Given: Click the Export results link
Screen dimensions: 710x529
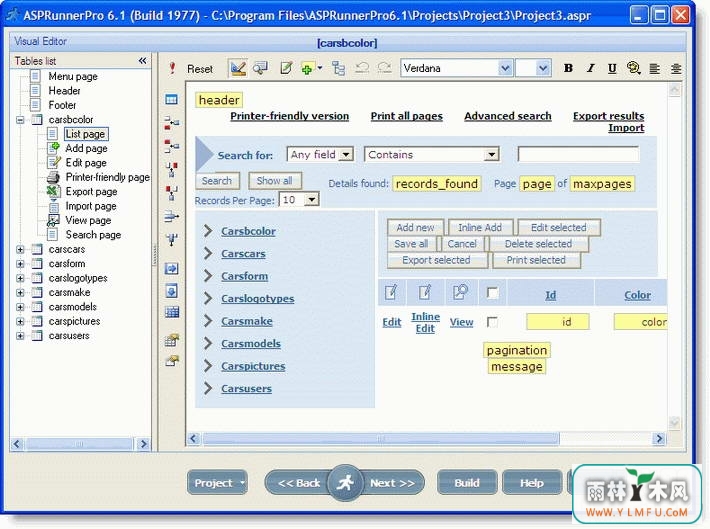Looking at the screenshot, I should (x=608, y=116).
